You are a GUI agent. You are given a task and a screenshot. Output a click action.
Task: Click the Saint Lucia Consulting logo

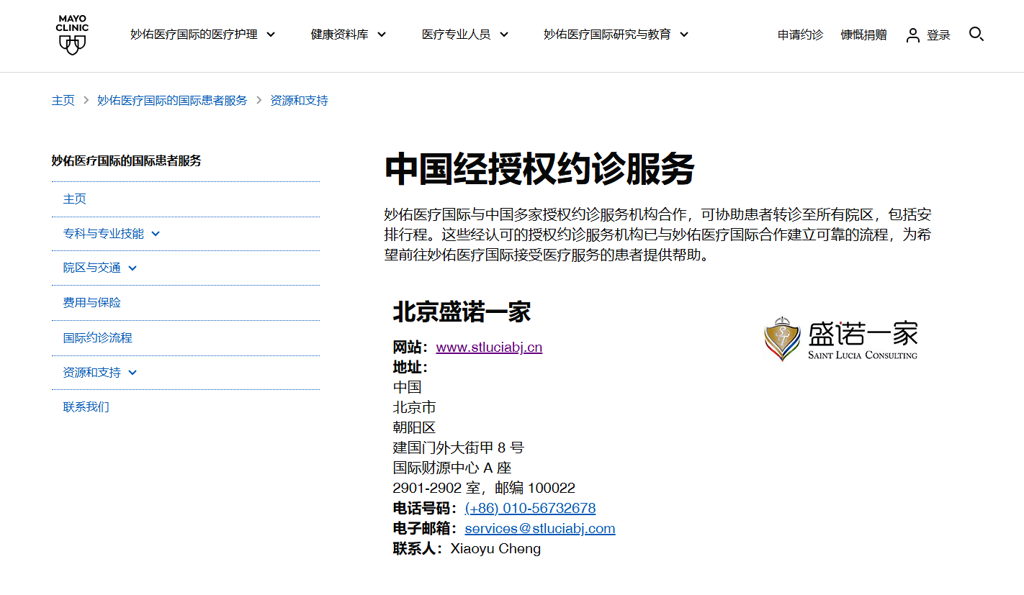[840, 338]
